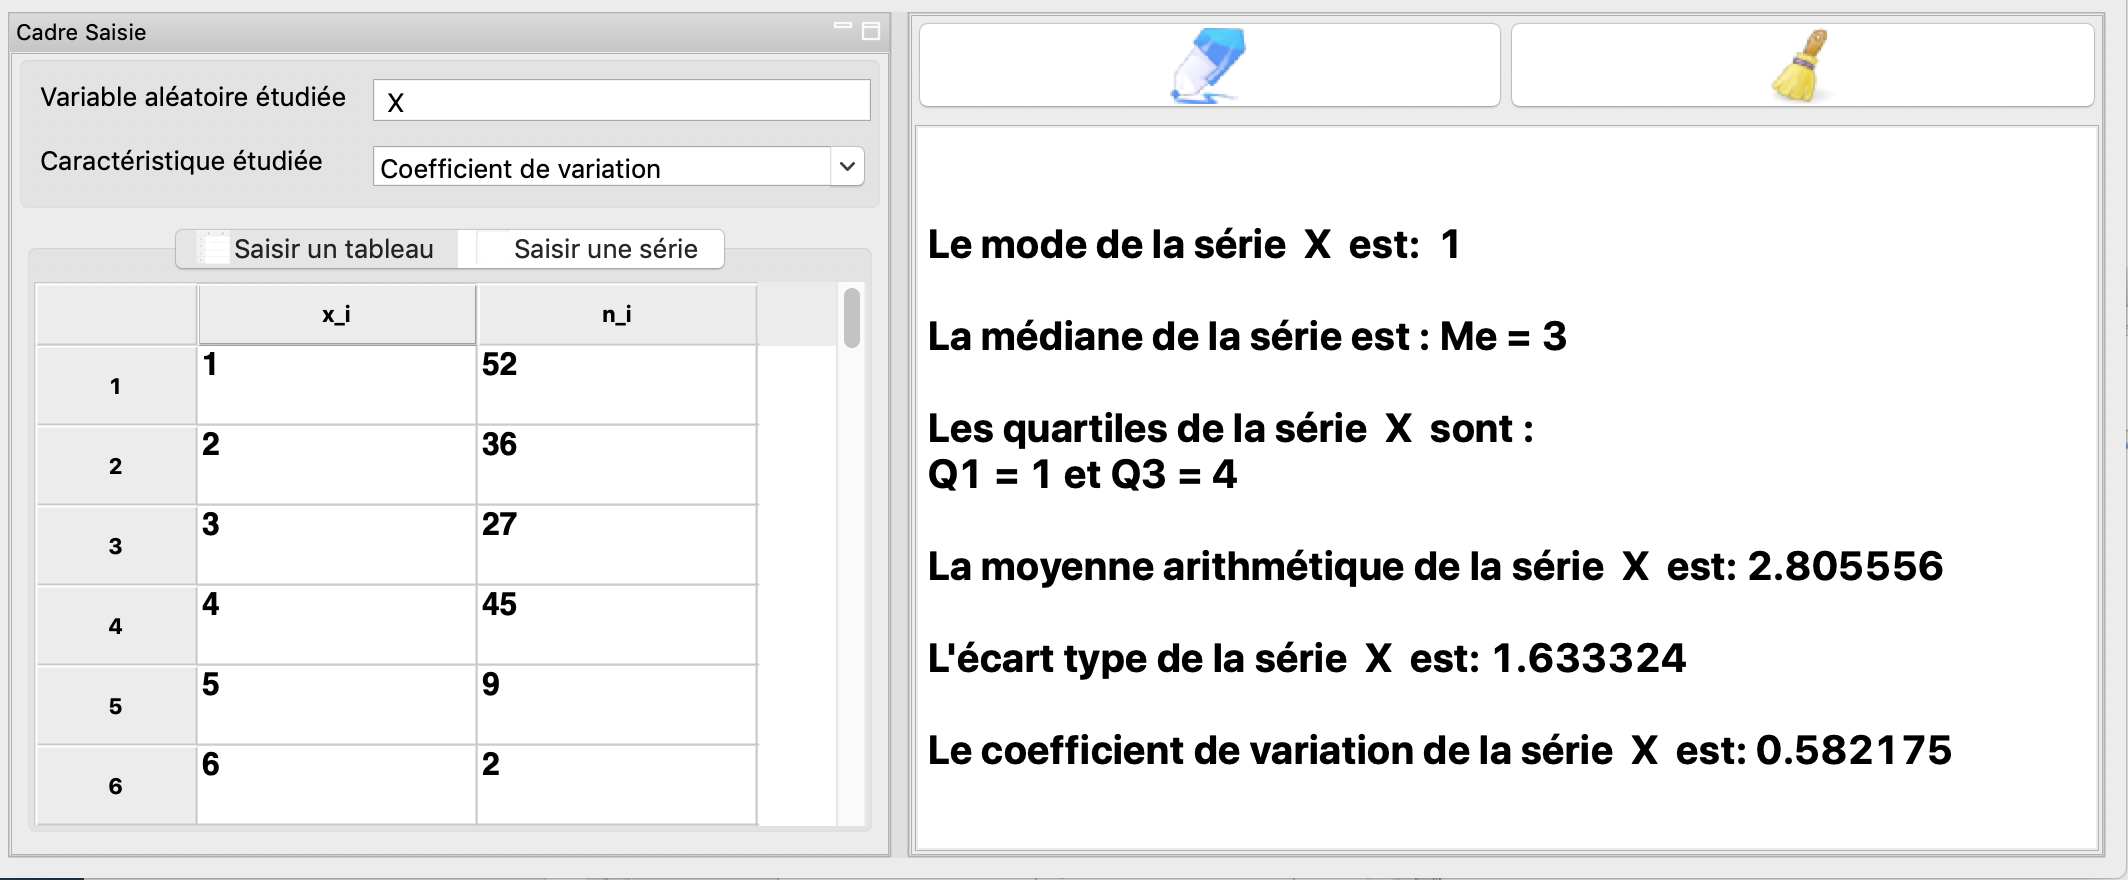This screenshot has width=2128, height=880.
Task: Click the x_i column header
Action: coord(335,312)
